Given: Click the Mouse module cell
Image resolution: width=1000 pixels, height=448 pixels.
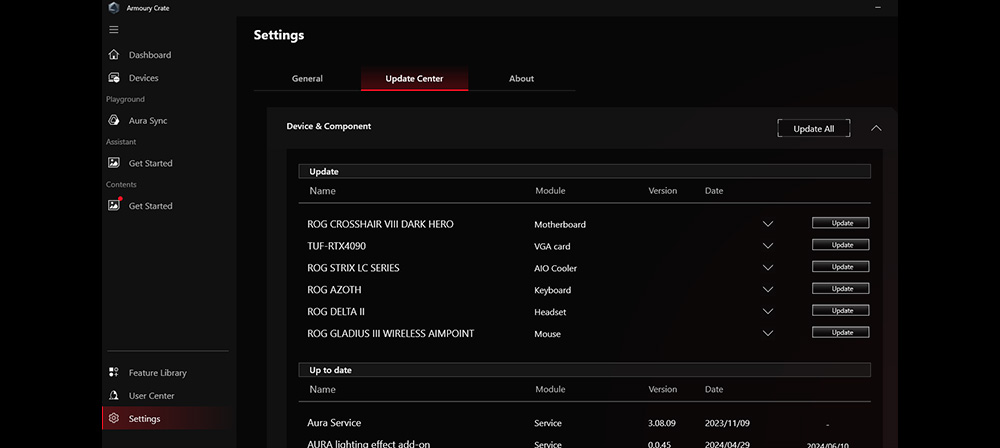Looking at the screenshot, I should click(x=547, y=334).
